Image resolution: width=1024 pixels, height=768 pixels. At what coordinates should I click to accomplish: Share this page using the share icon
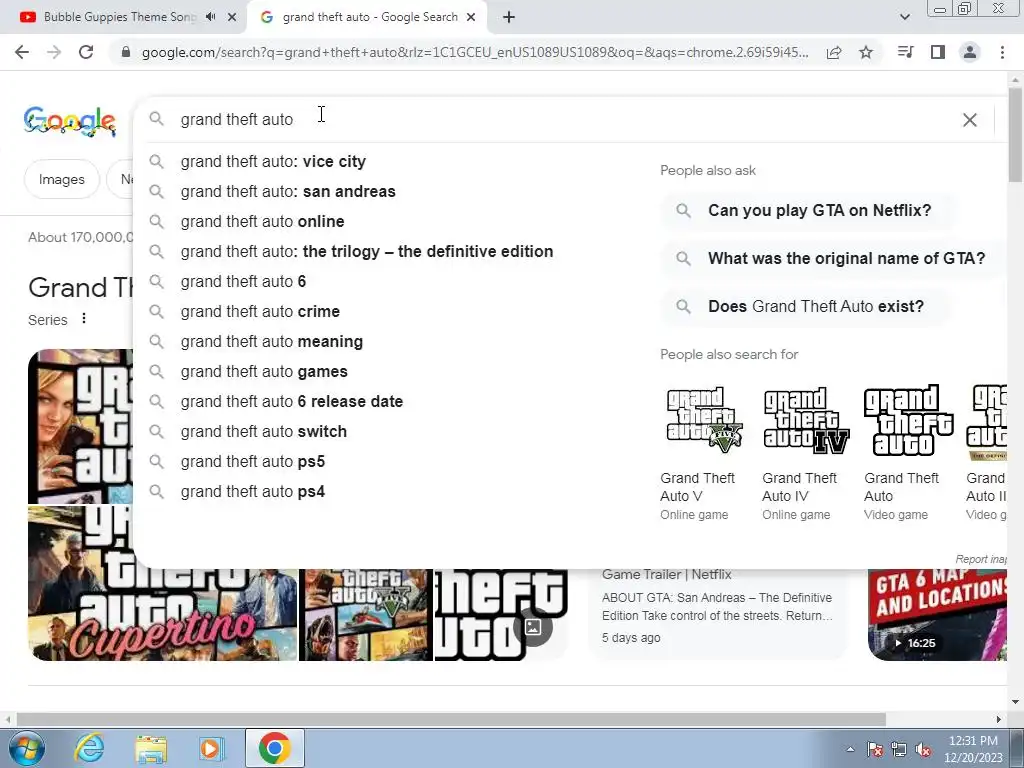pyautogui.click(x=834, y=52)
